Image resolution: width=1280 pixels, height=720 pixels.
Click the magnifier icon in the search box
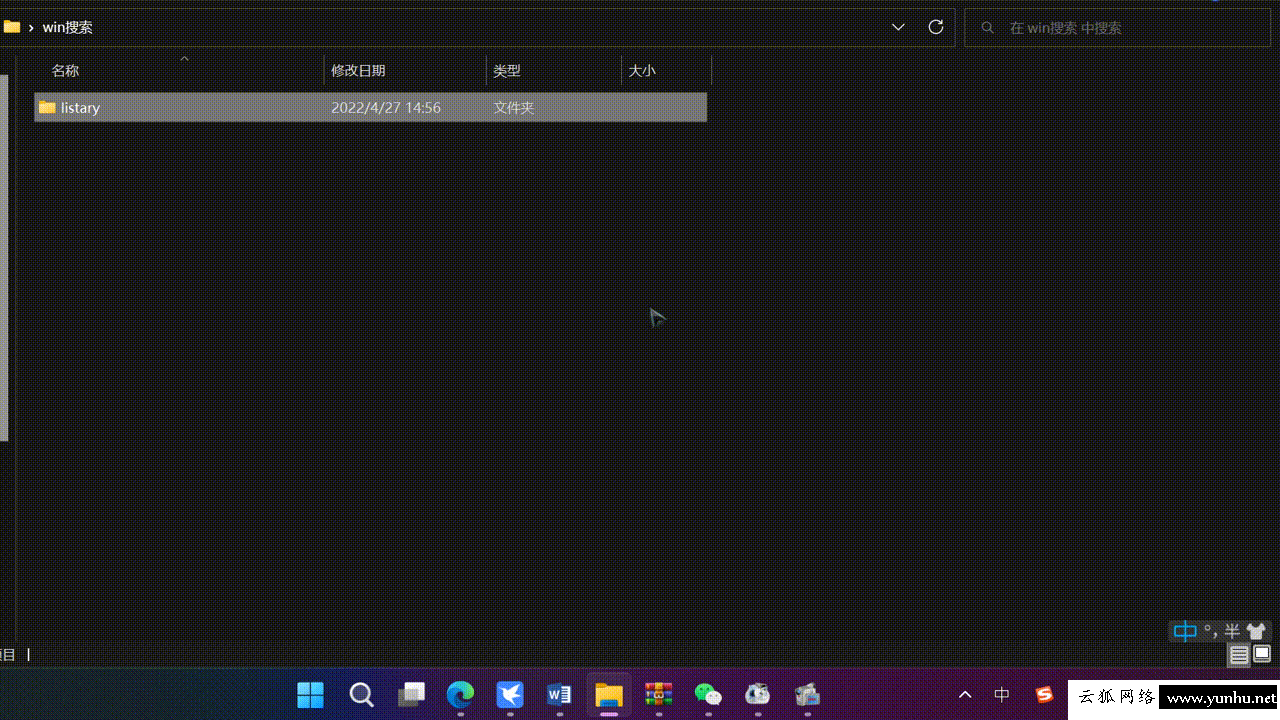(988, 28)
